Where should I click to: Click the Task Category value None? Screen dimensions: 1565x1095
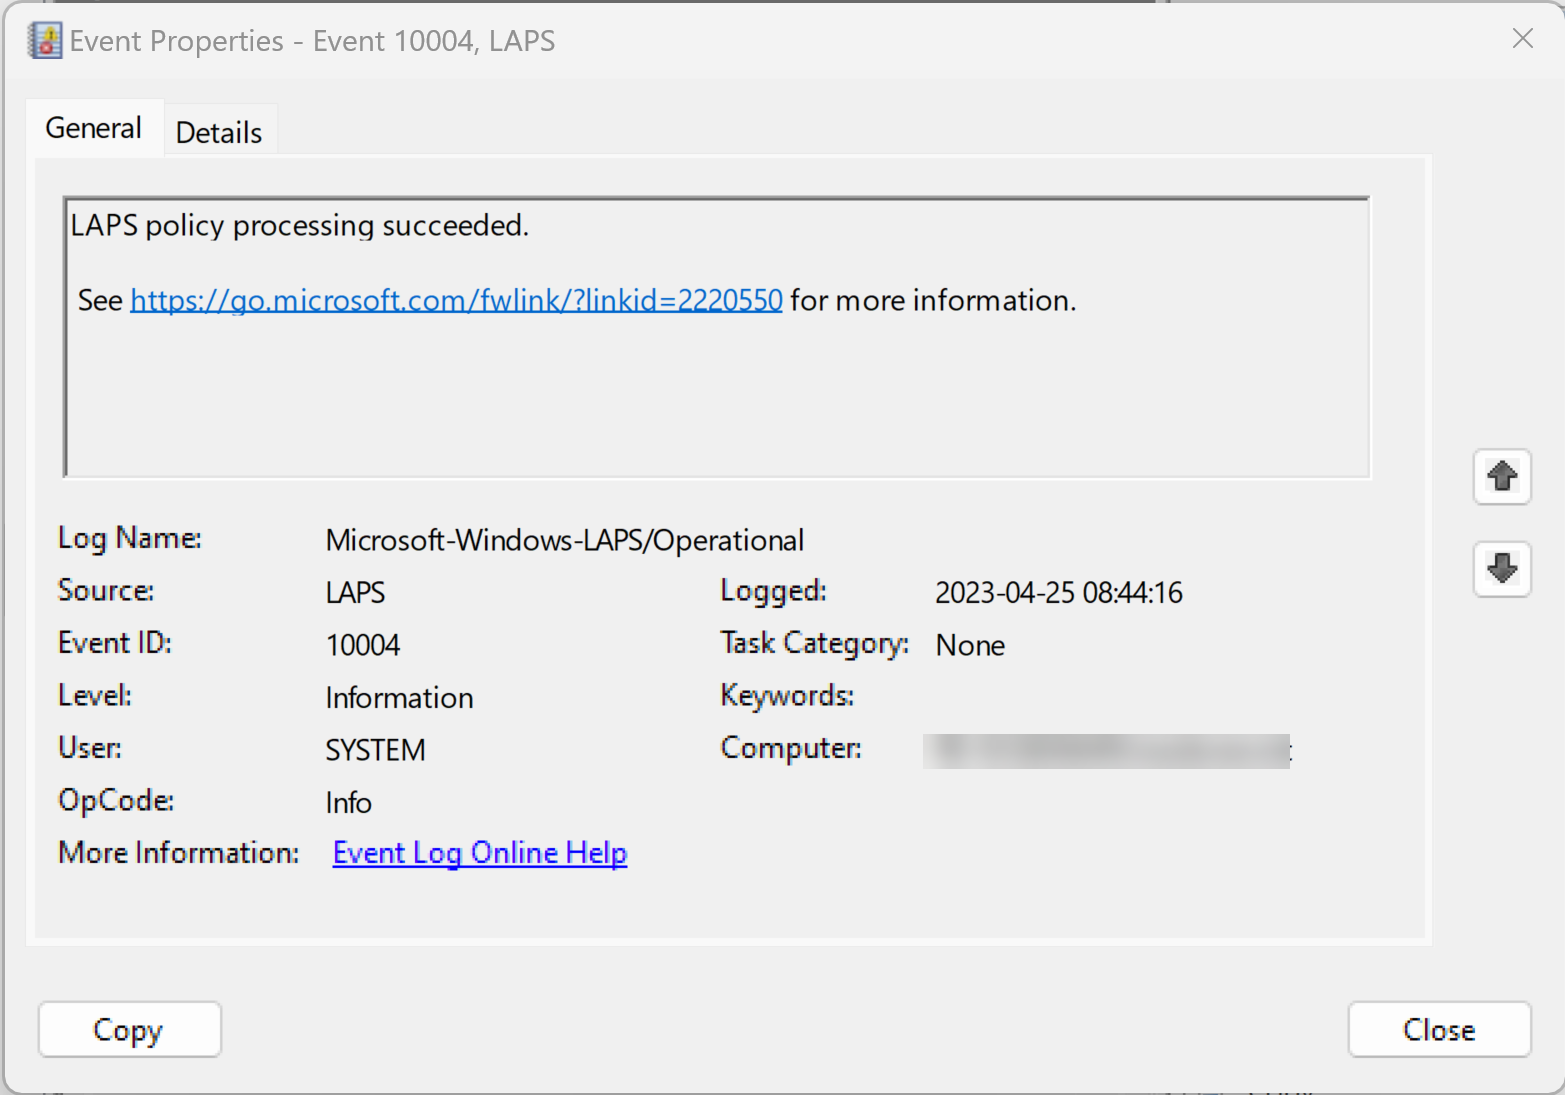[969, 645]
